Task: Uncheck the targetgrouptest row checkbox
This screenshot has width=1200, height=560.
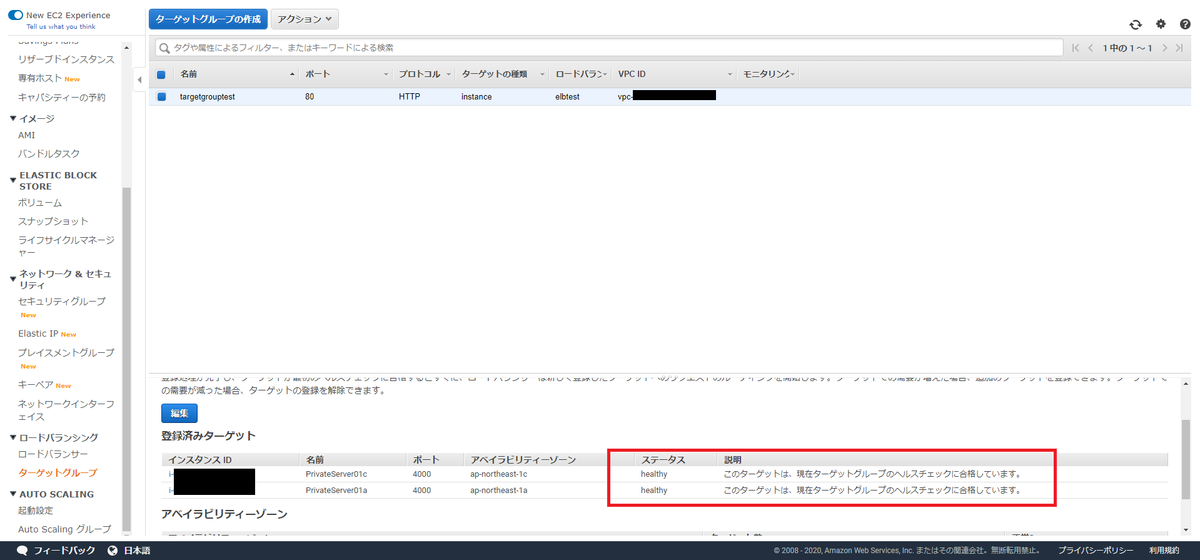Action: (161, 97)
